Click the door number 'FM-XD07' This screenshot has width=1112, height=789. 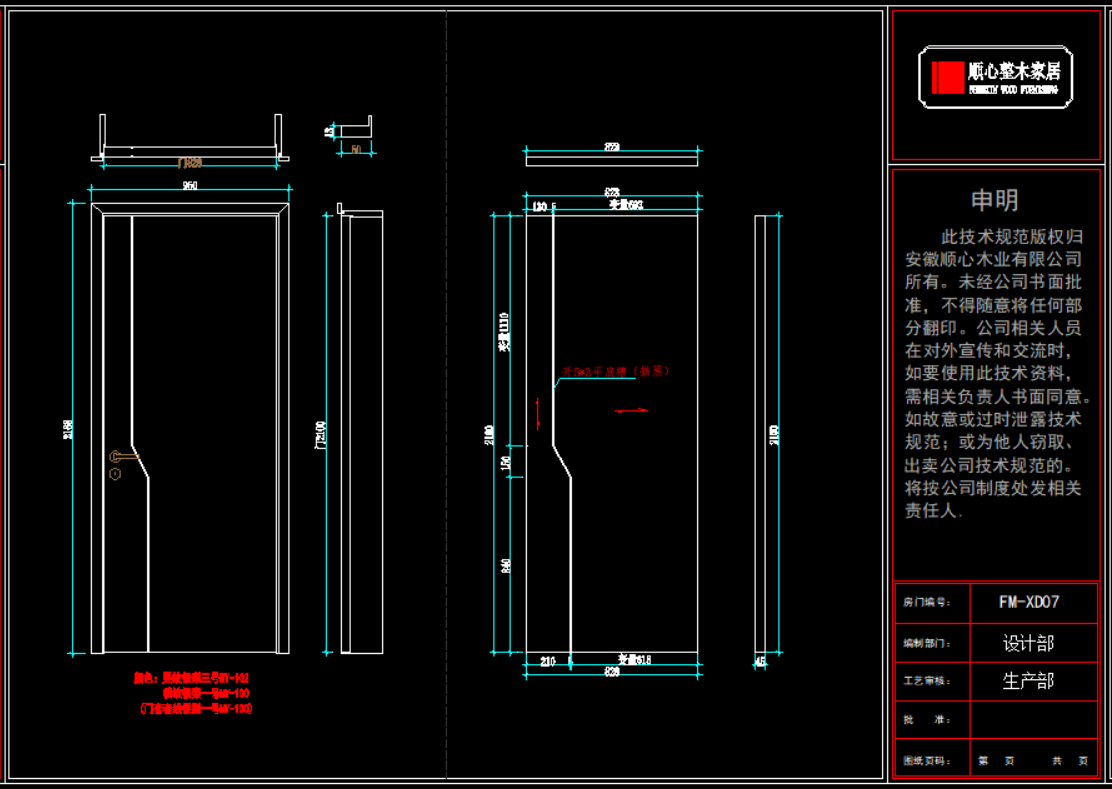coord(1029,602)
